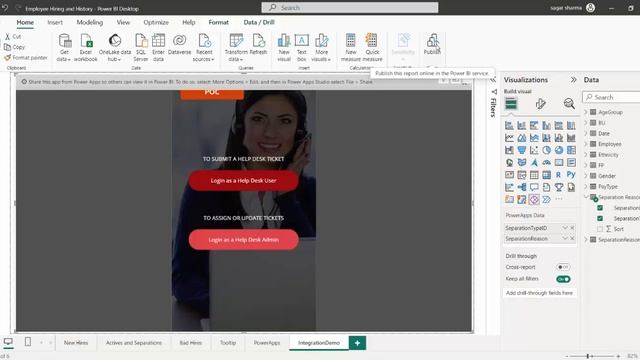
Task: Connect to Dataverse
Action: pyautogui.click(x=179, y=44)
